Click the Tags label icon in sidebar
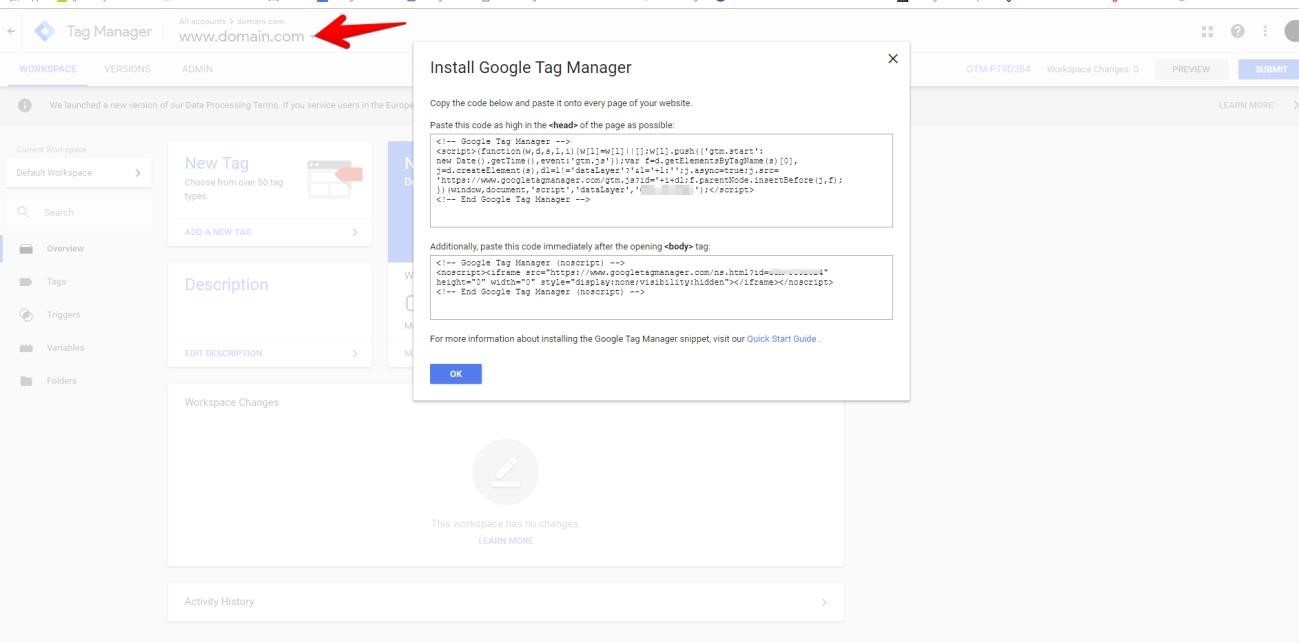This screenshot has height=643, width=1299. (x=26, y=282)
